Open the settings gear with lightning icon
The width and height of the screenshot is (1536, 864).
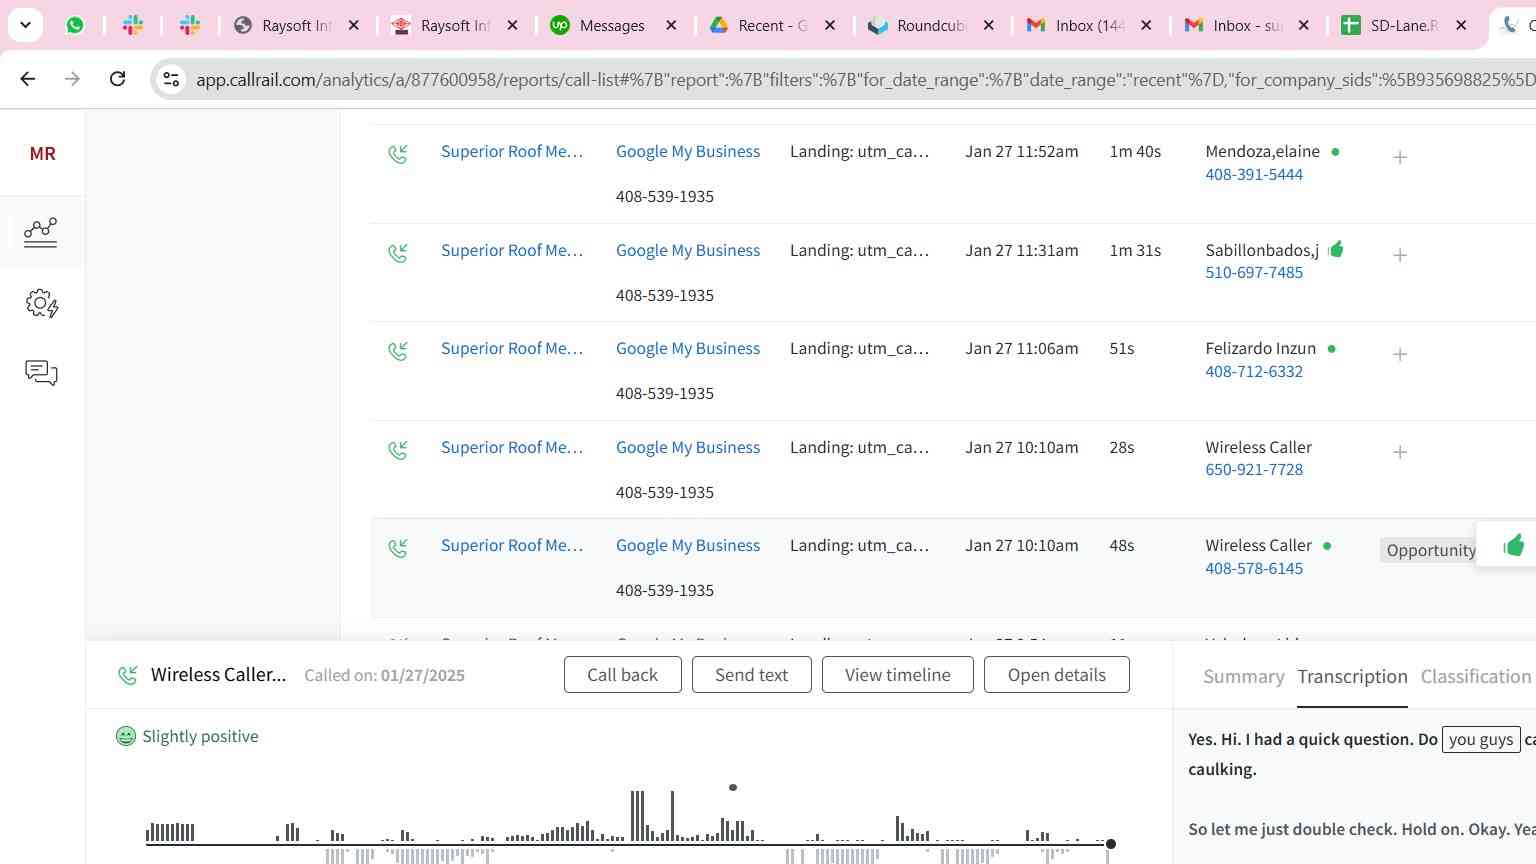(x=41, y=303)
